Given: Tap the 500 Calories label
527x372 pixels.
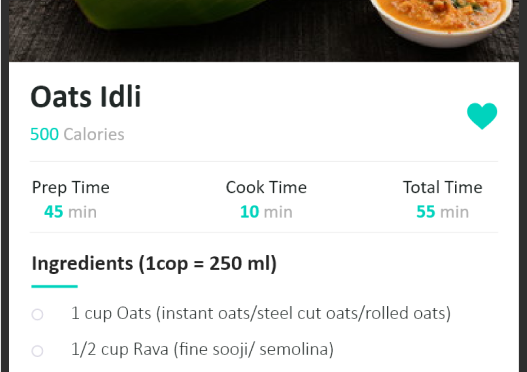Looking at the screenshot, I should [x=77, y=134].
